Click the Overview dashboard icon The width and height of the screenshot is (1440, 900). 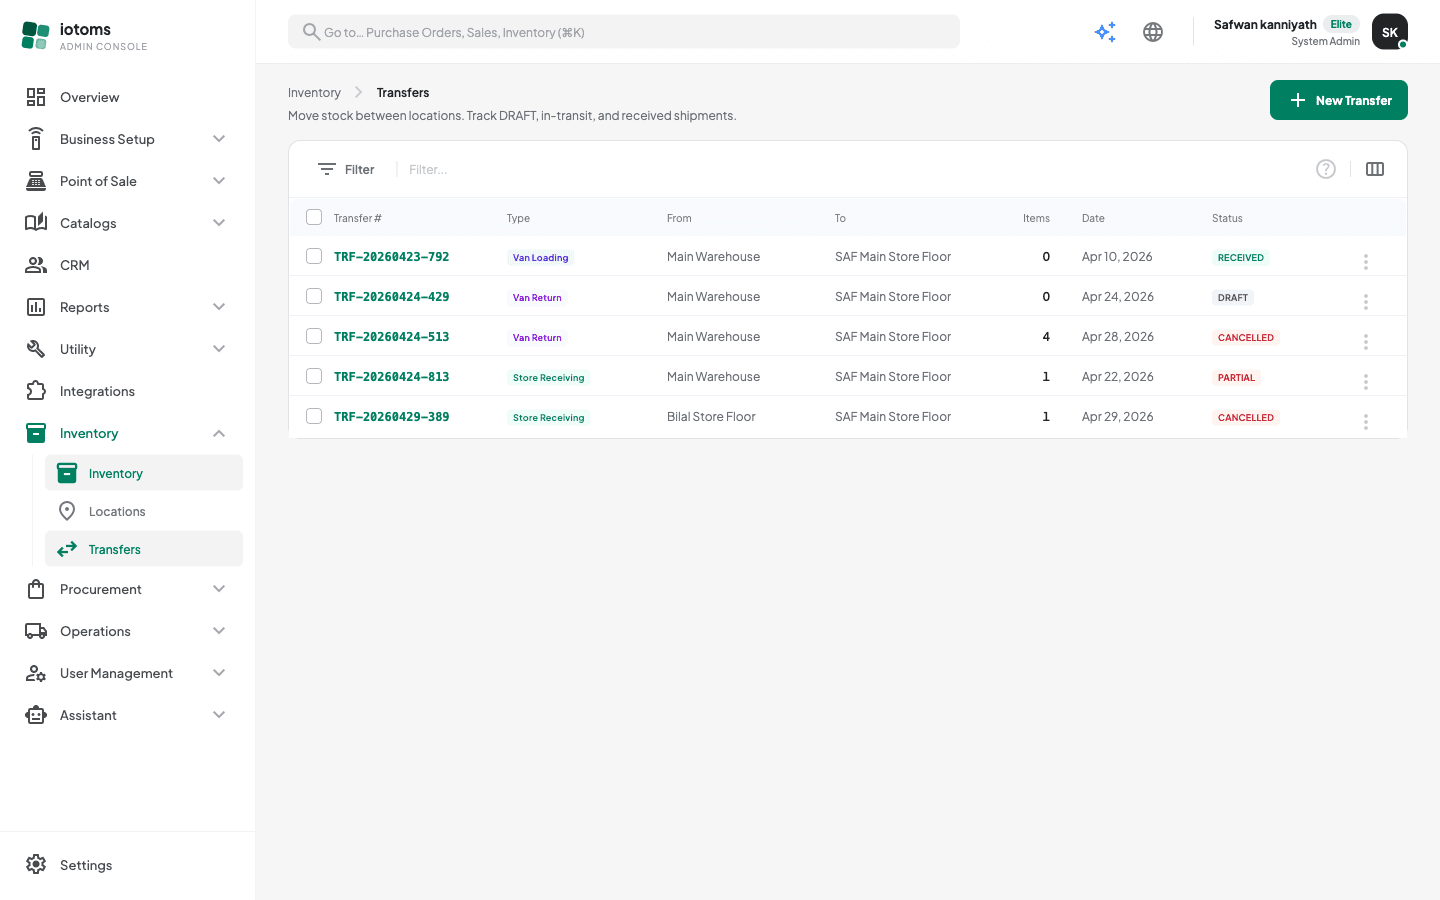coord(36,97)
